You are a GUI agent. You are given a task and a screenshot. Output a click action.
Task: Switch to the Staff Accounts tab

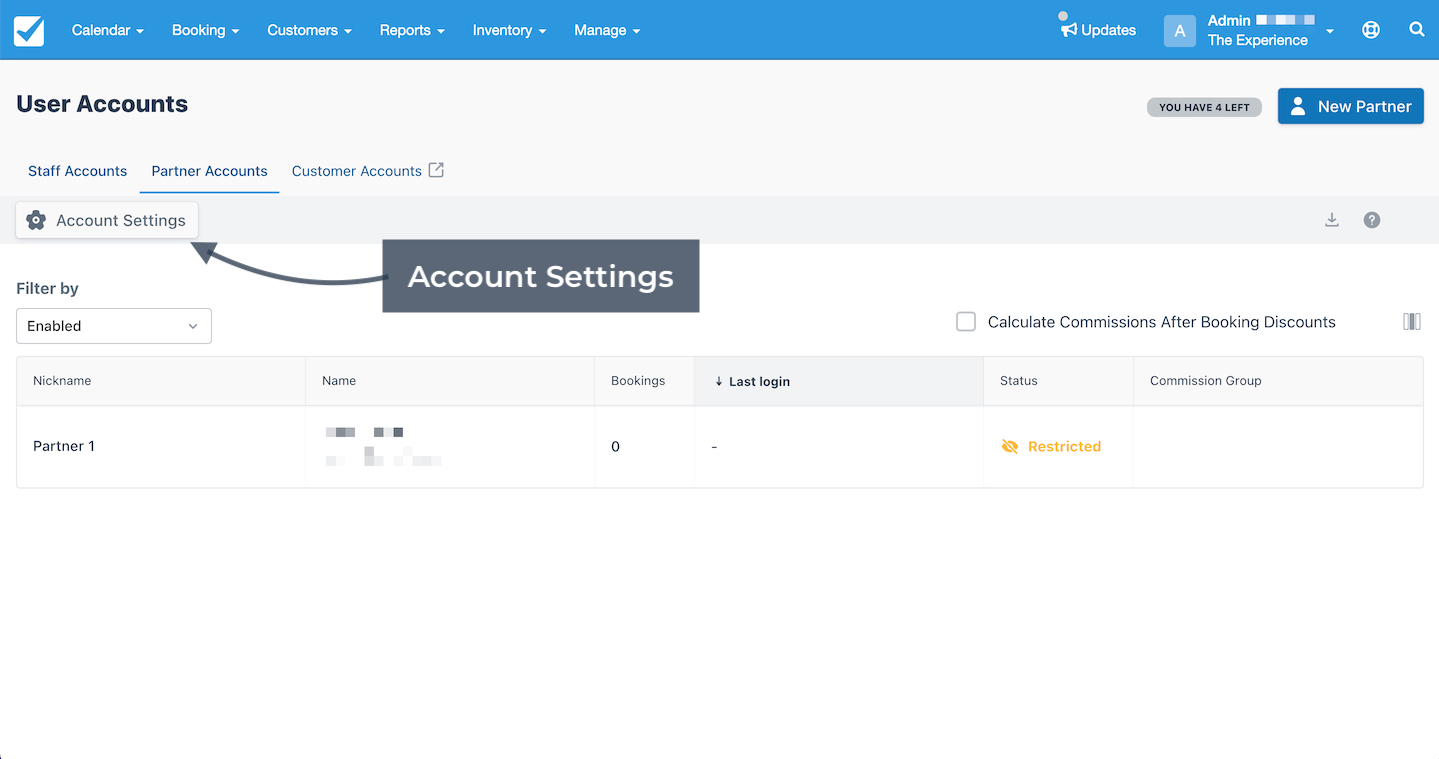78,171
